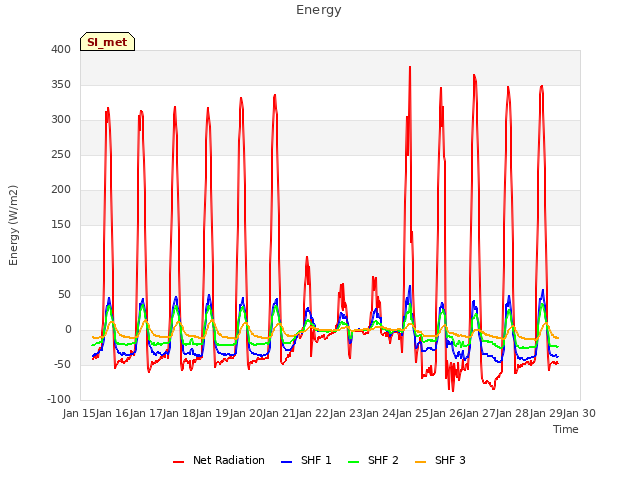
Task: Click the Jan 17 x-axis label
Action: tap(146, 413)
